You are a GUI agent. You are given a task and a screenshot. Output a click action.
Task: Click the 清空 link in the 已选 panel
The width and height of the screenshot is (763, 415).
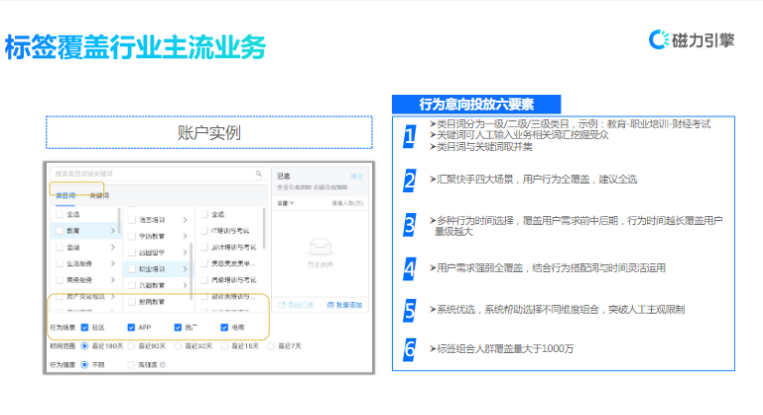pyautogui.click(x=357, y=176)
